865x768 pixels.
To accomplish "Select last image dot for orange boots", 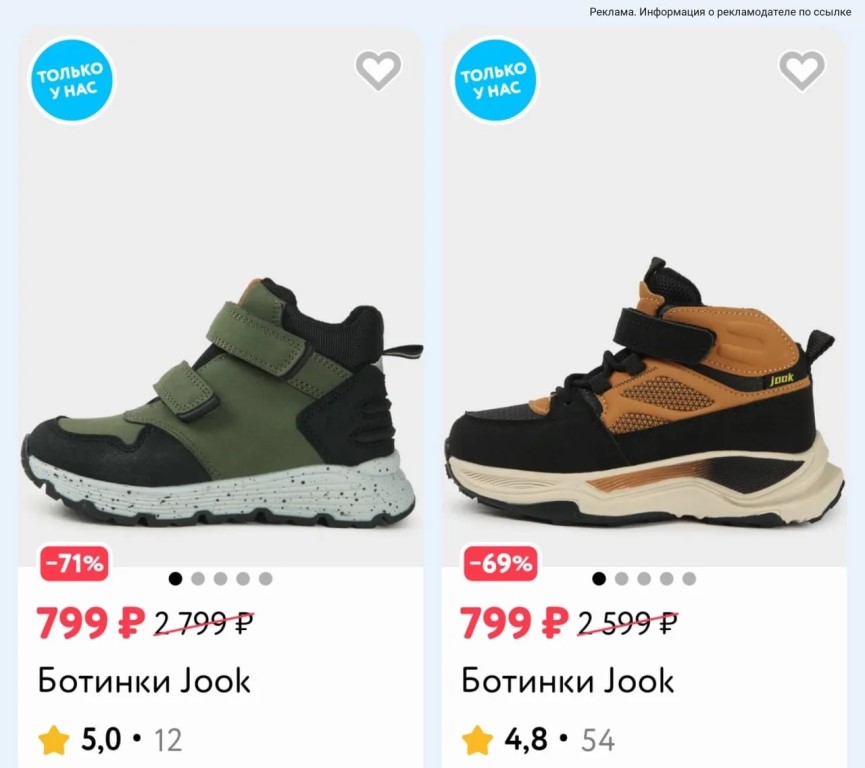I will tap(689, 579).
